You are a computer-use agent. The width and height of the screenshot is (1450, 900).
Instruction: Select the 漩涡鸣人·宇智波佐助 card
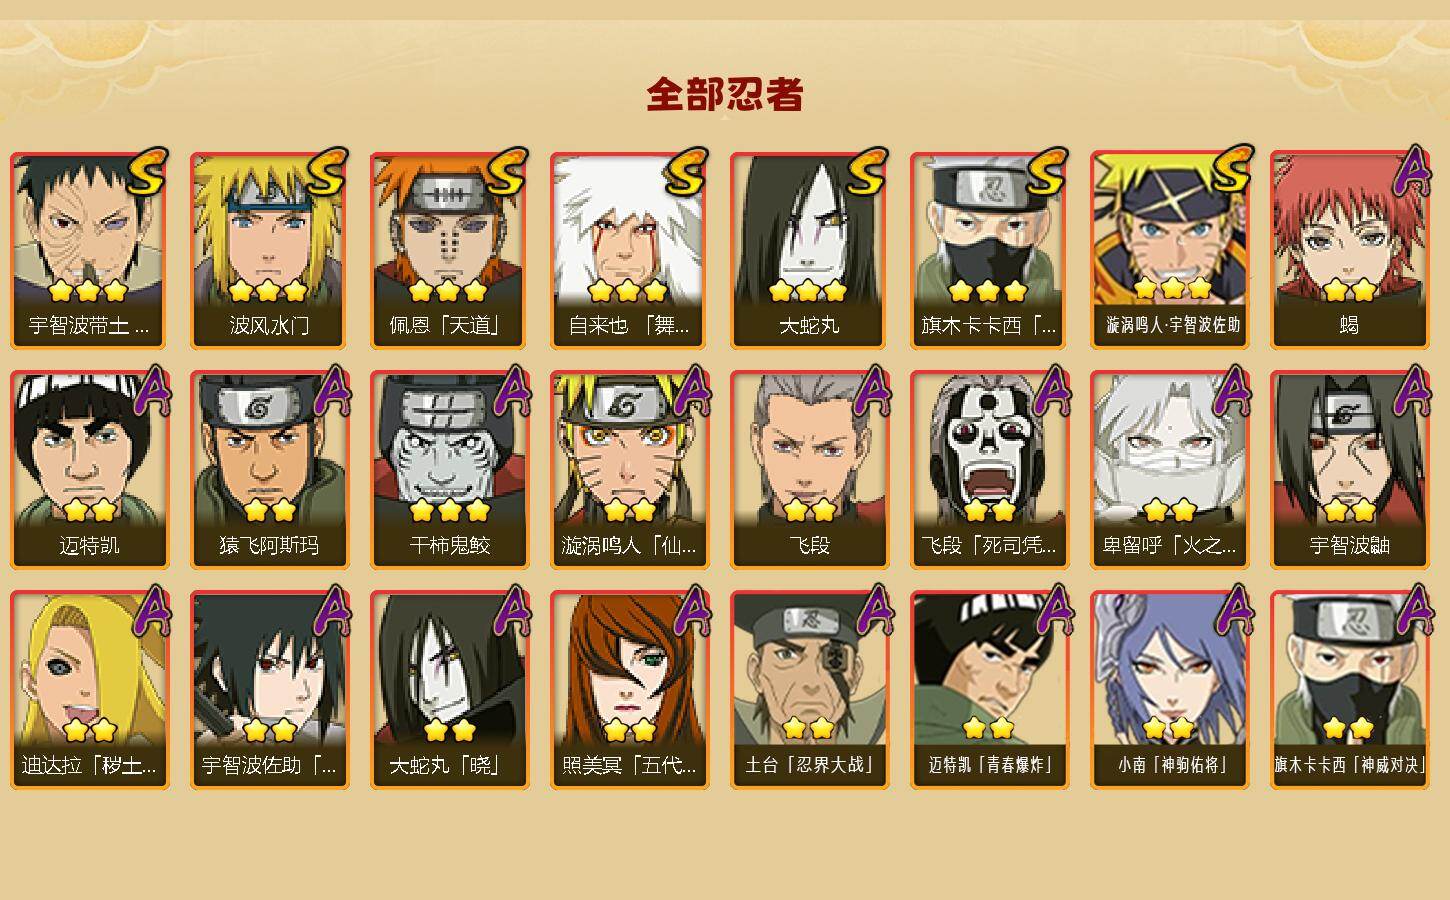tap(1169, 250)
